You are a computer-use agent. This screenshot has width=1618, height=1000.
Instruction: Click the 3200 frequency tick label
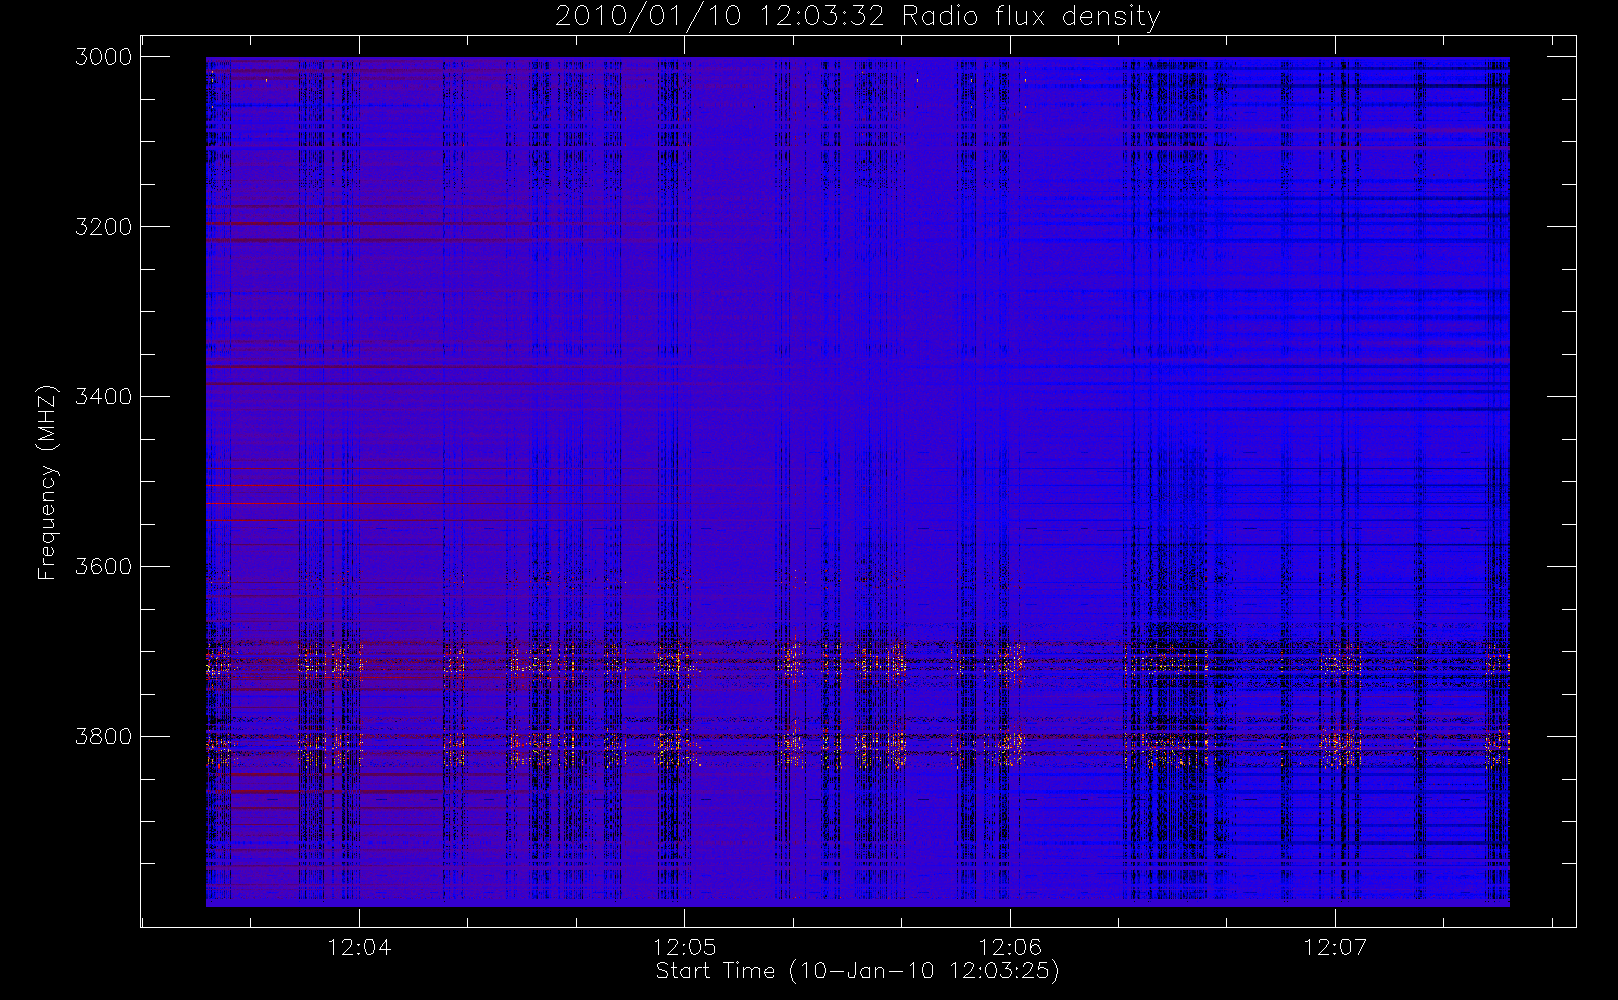[104, 227]
